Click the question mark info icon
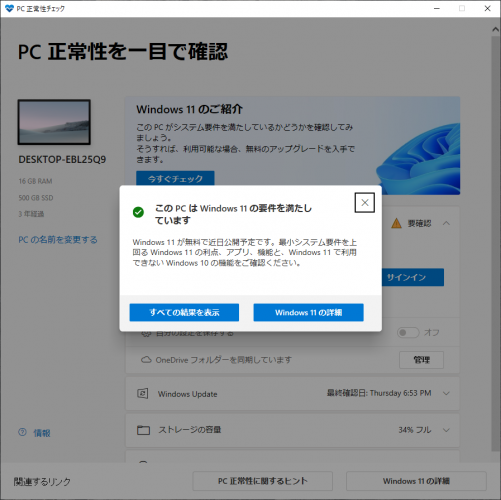 [x=22, y=432]
